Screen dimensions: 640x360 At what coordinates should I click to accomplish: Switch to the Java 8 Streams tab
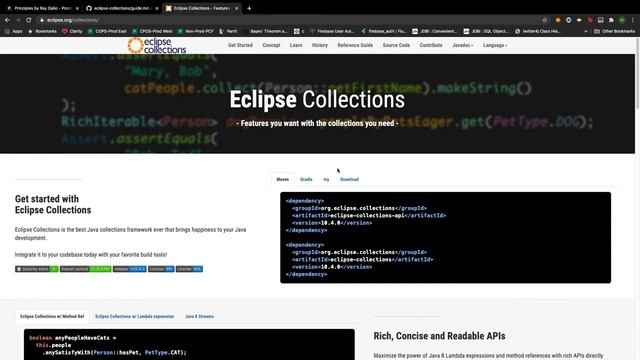[200, 316]
